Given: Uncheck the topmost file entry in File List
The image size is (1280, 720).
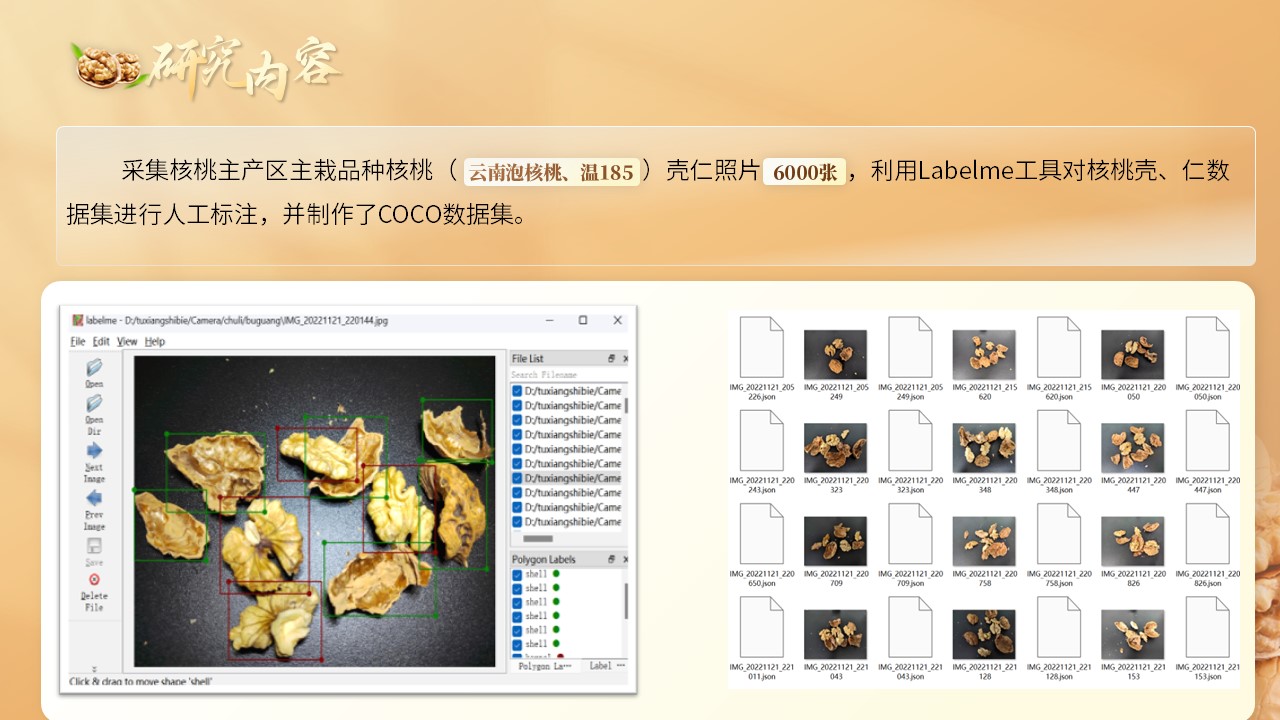Looking at the screenshot, I should click(x=517, y=391).
